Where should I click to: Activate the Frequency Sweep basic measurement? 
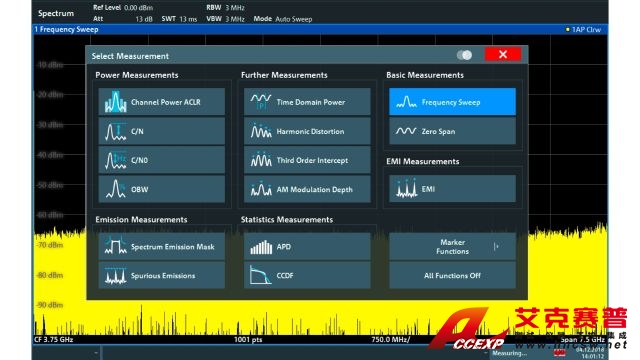tap(452, 102)
